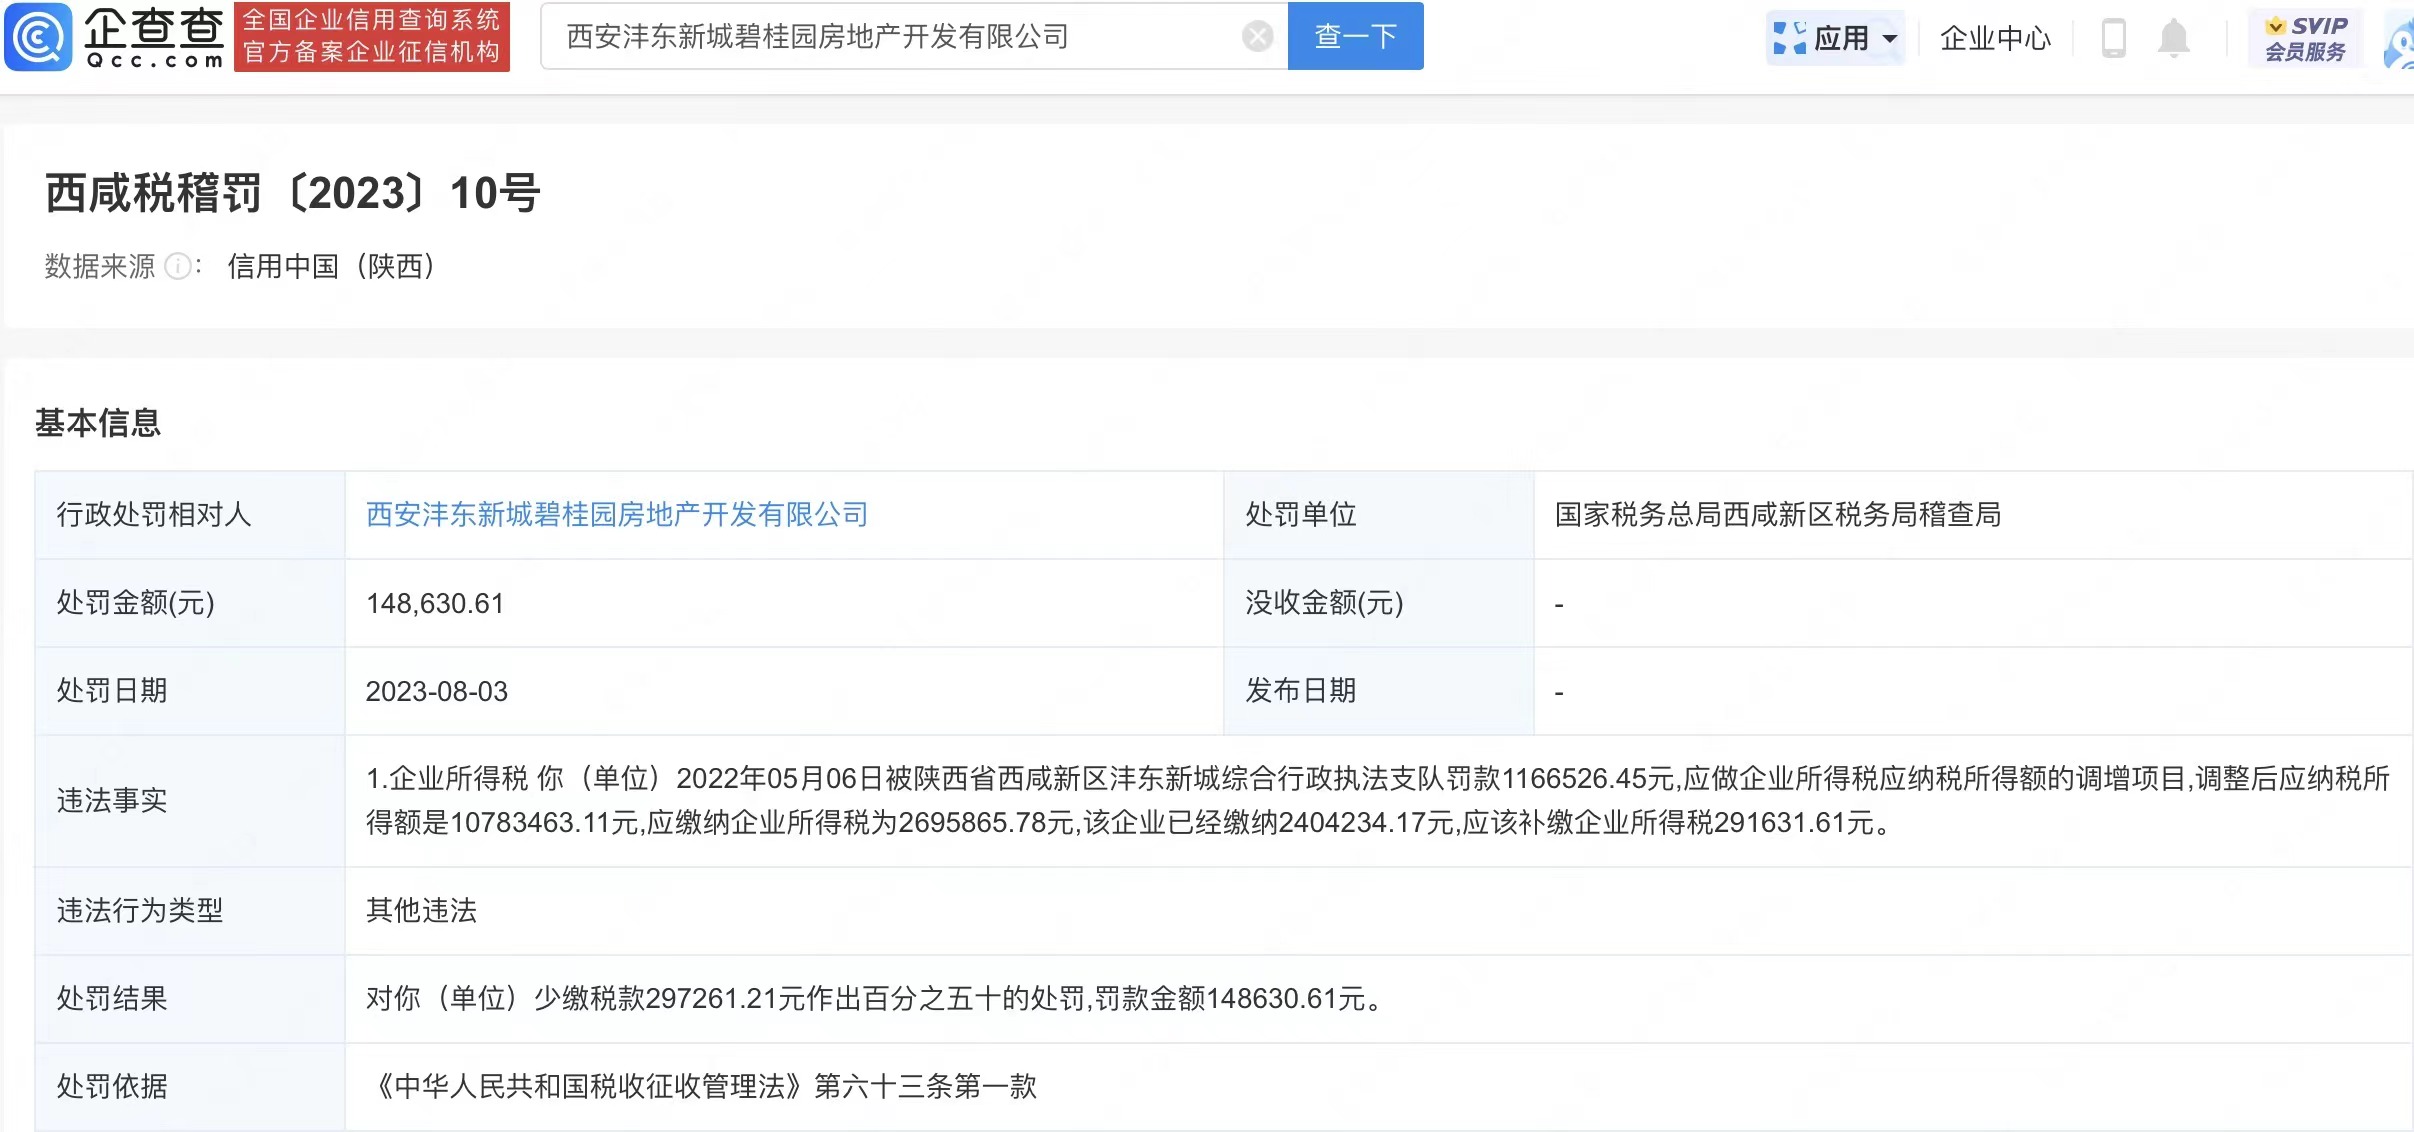Click the Qcc.com logo icon
The width and height of the screenshot is (2414, 1132).
pos(39,37)
